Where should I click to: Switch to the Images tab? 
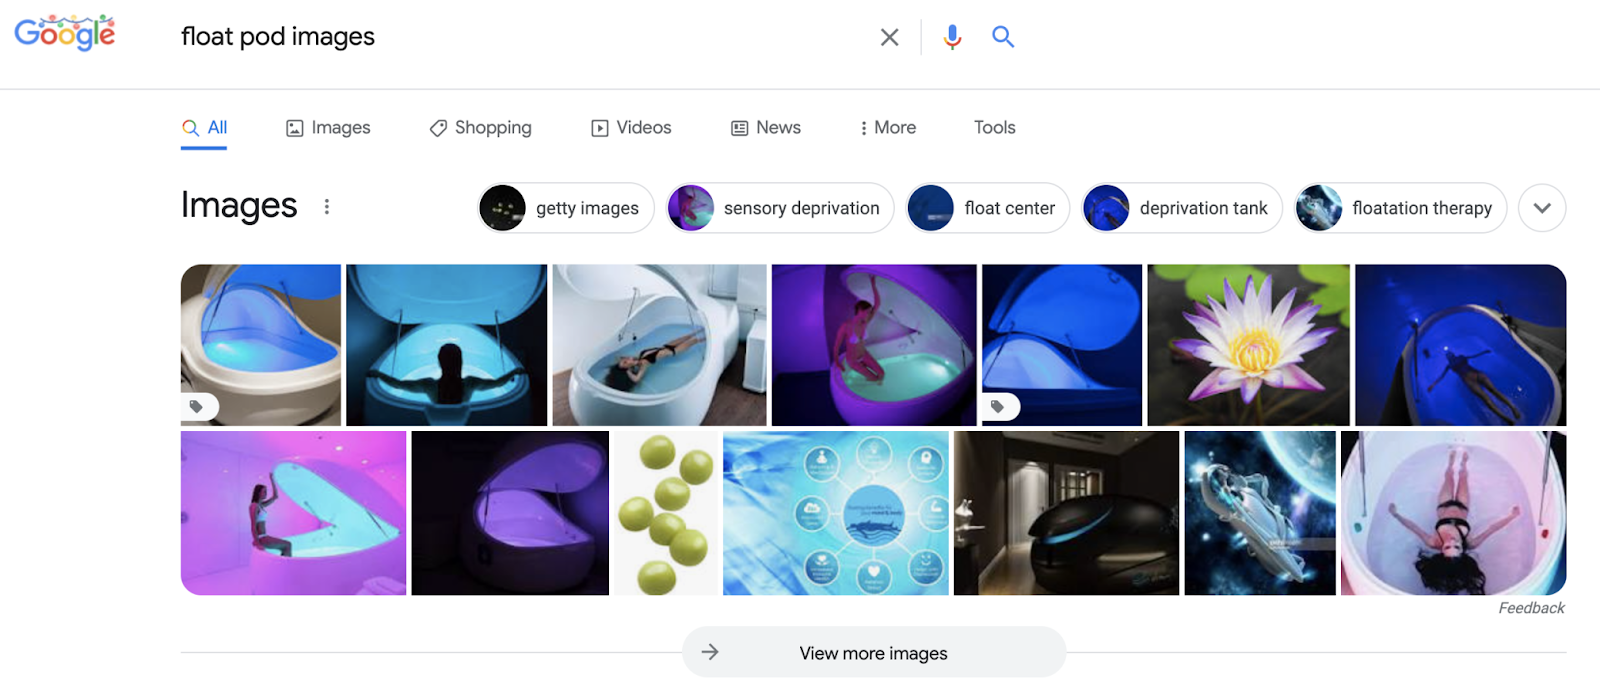coord(328,128)
